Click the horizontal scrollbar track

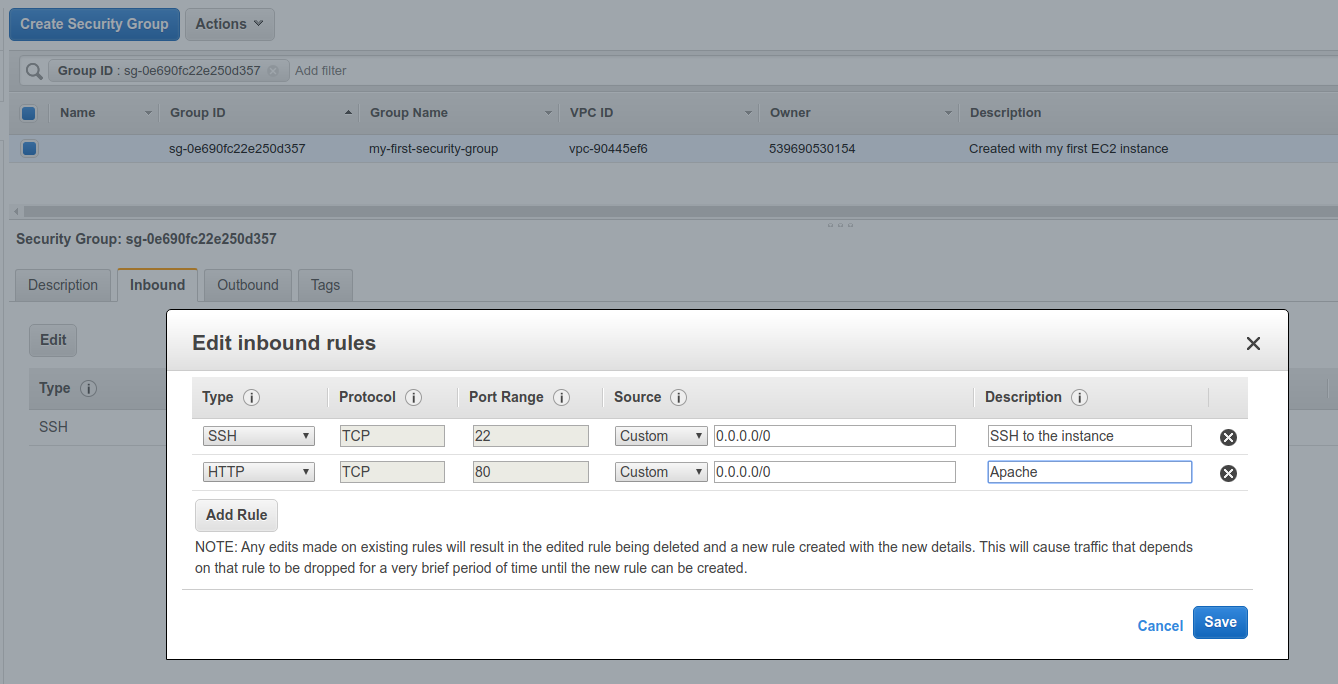click(680, 212)
